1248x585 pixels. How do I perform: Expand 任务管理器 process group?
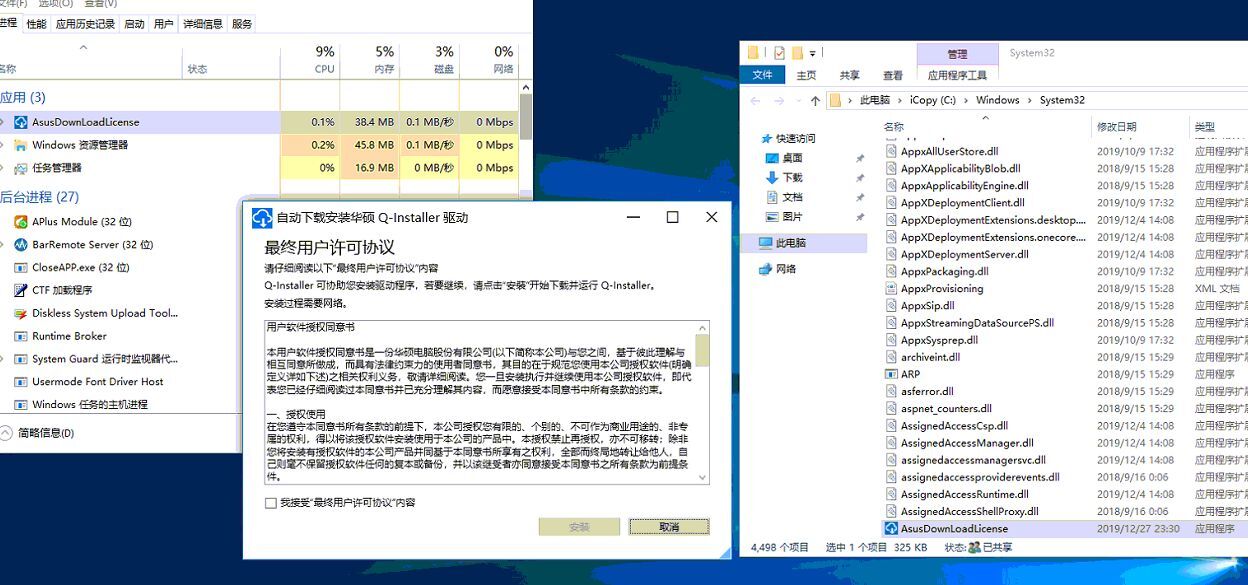coord(3,168)
